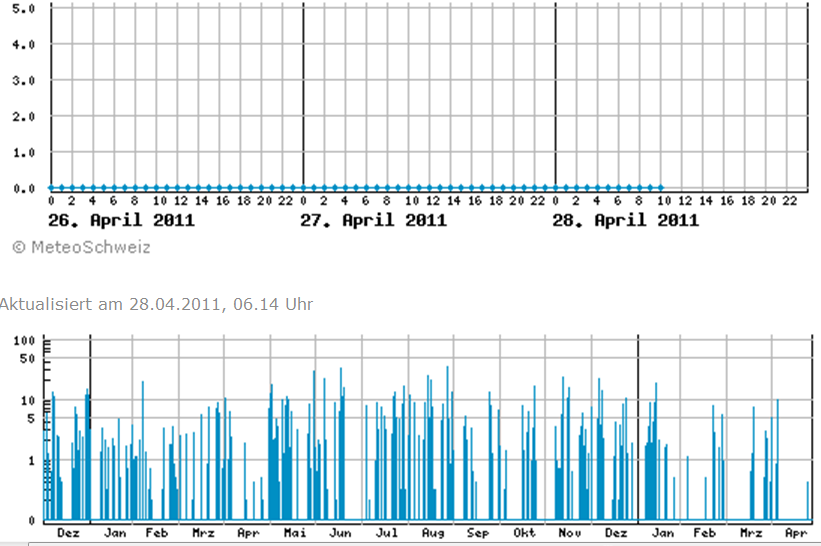Click the 100 label on the lower chart axis

(24, 341)
